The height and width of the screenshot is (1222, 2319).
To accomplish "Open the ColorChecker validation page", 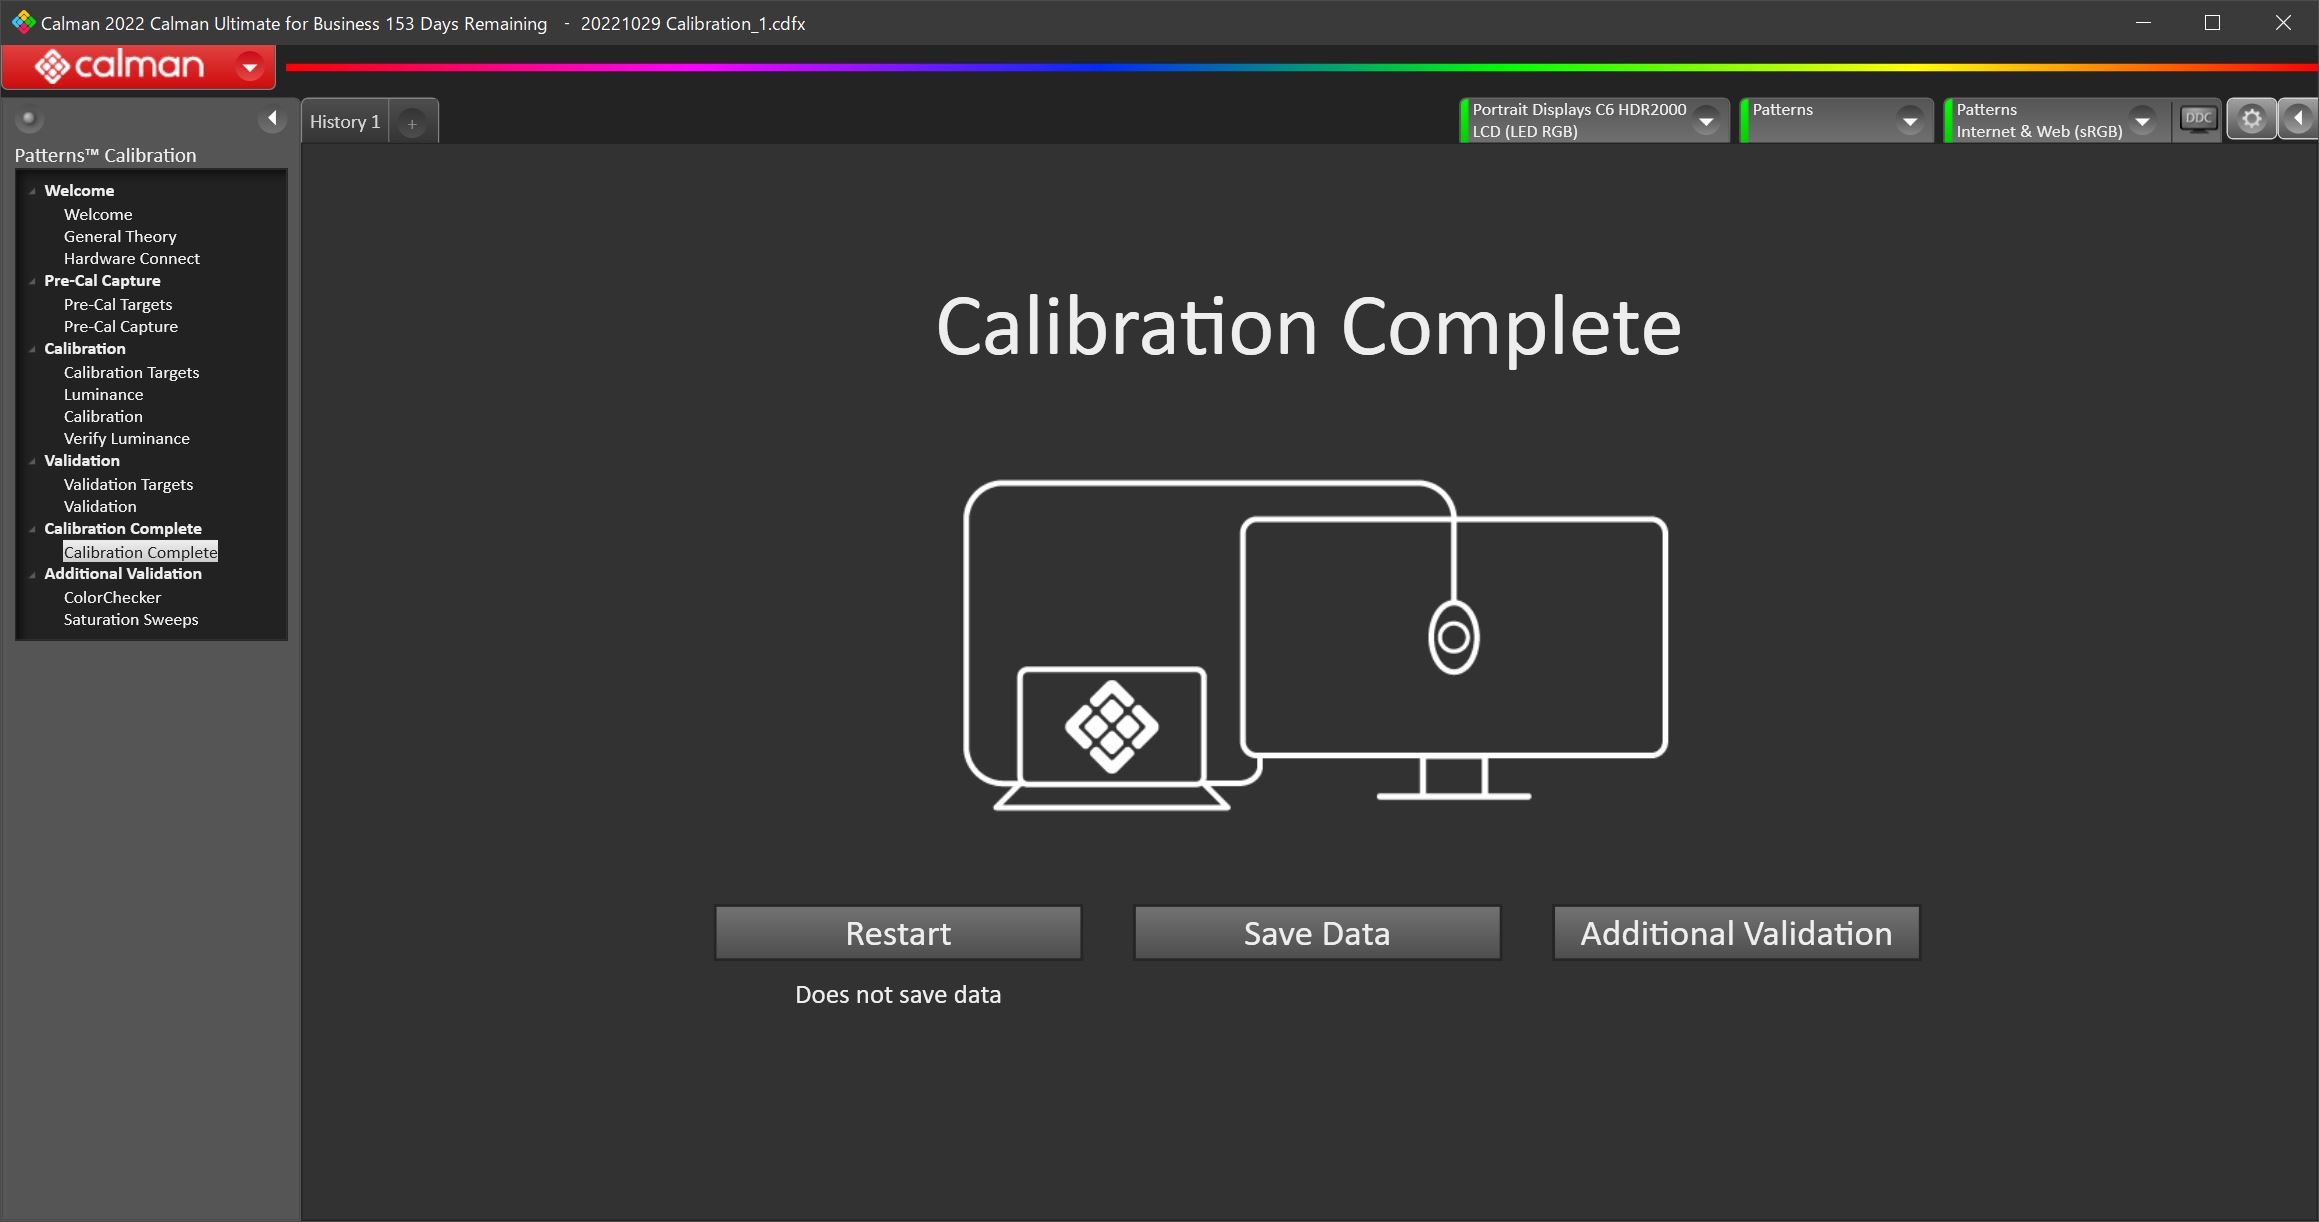I will tap(112, 597).
